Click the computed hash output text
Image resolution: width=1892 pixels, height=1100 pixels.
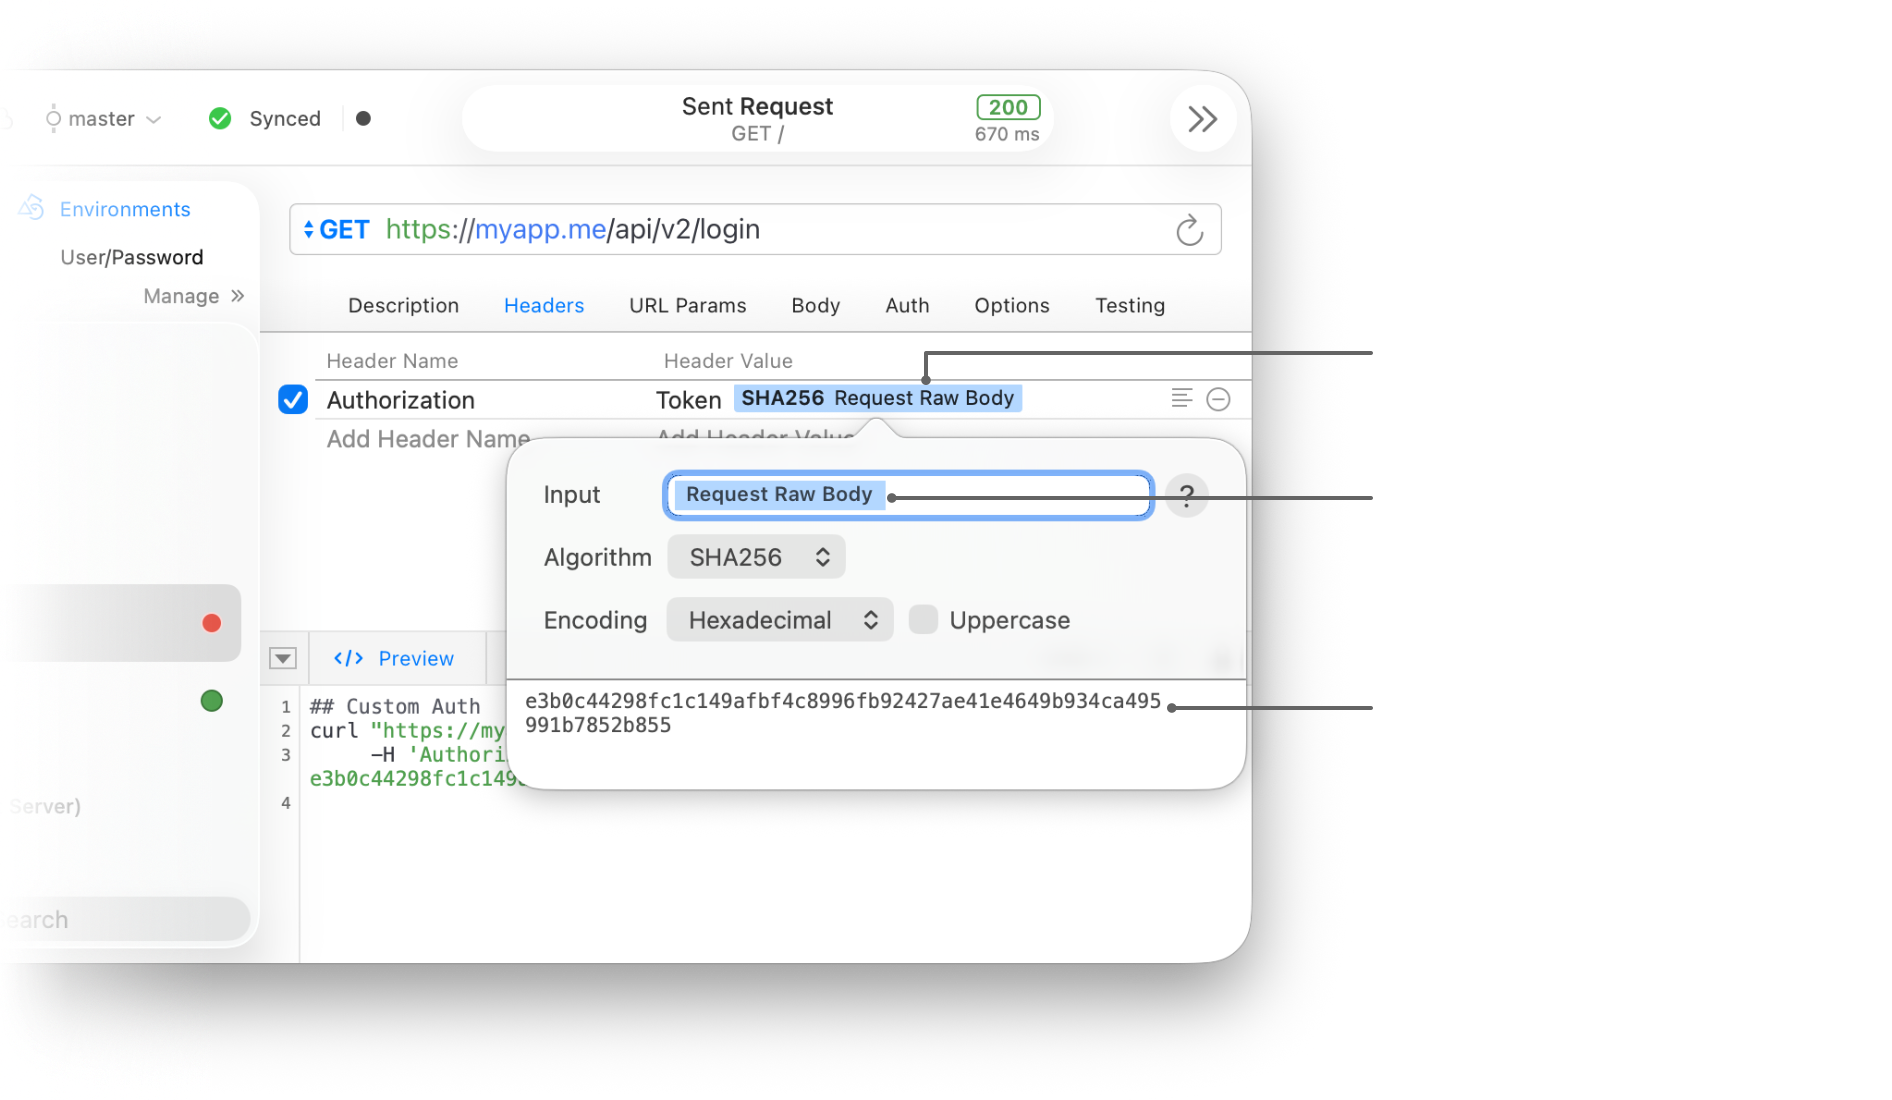843,713
